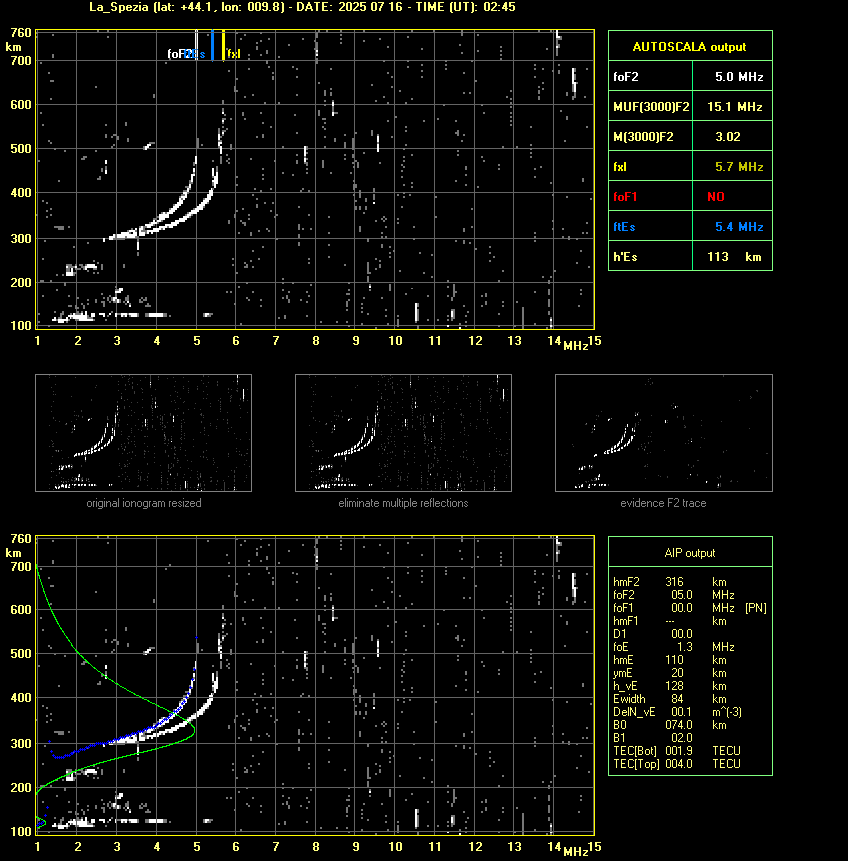
Task: Click the 'evidence F2 trace' thumbnail
Action: (x=663, y=433)
